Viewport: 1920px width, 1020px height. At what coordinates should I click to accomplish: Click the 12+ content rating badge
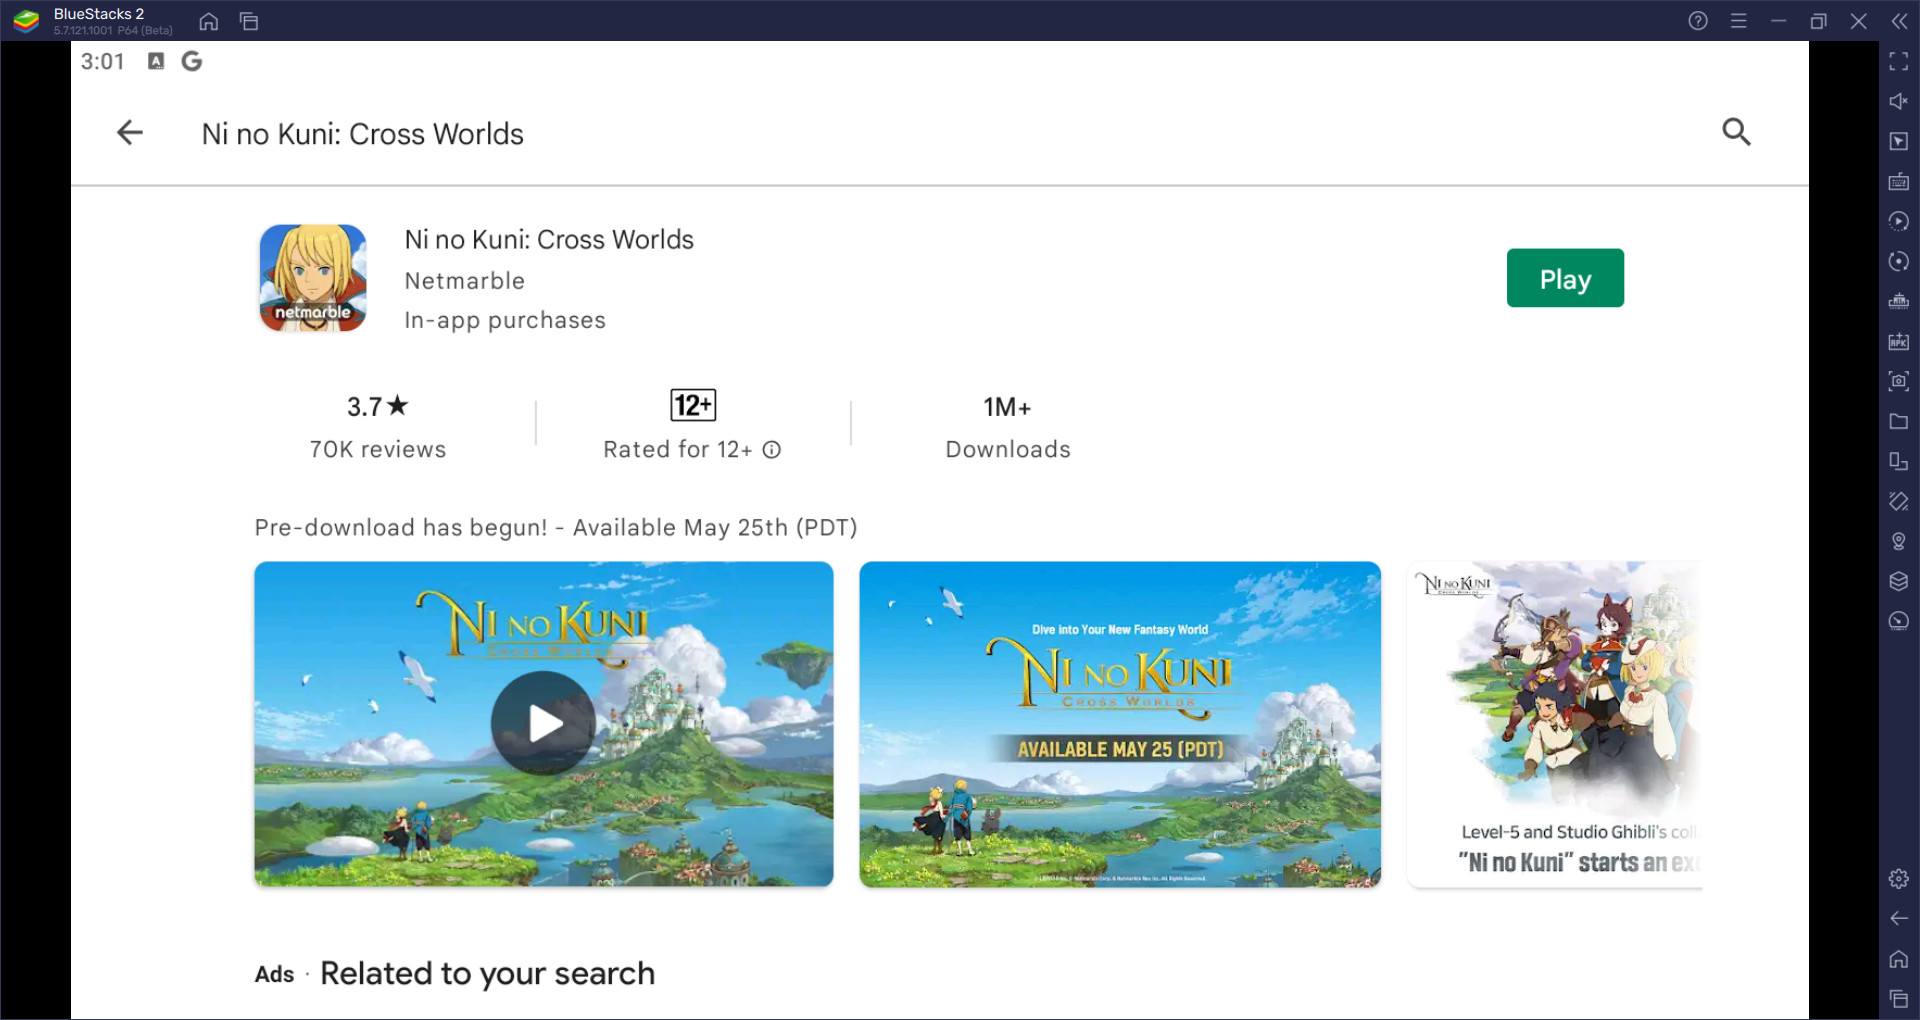pyautogui.click(x=693, y=405)
